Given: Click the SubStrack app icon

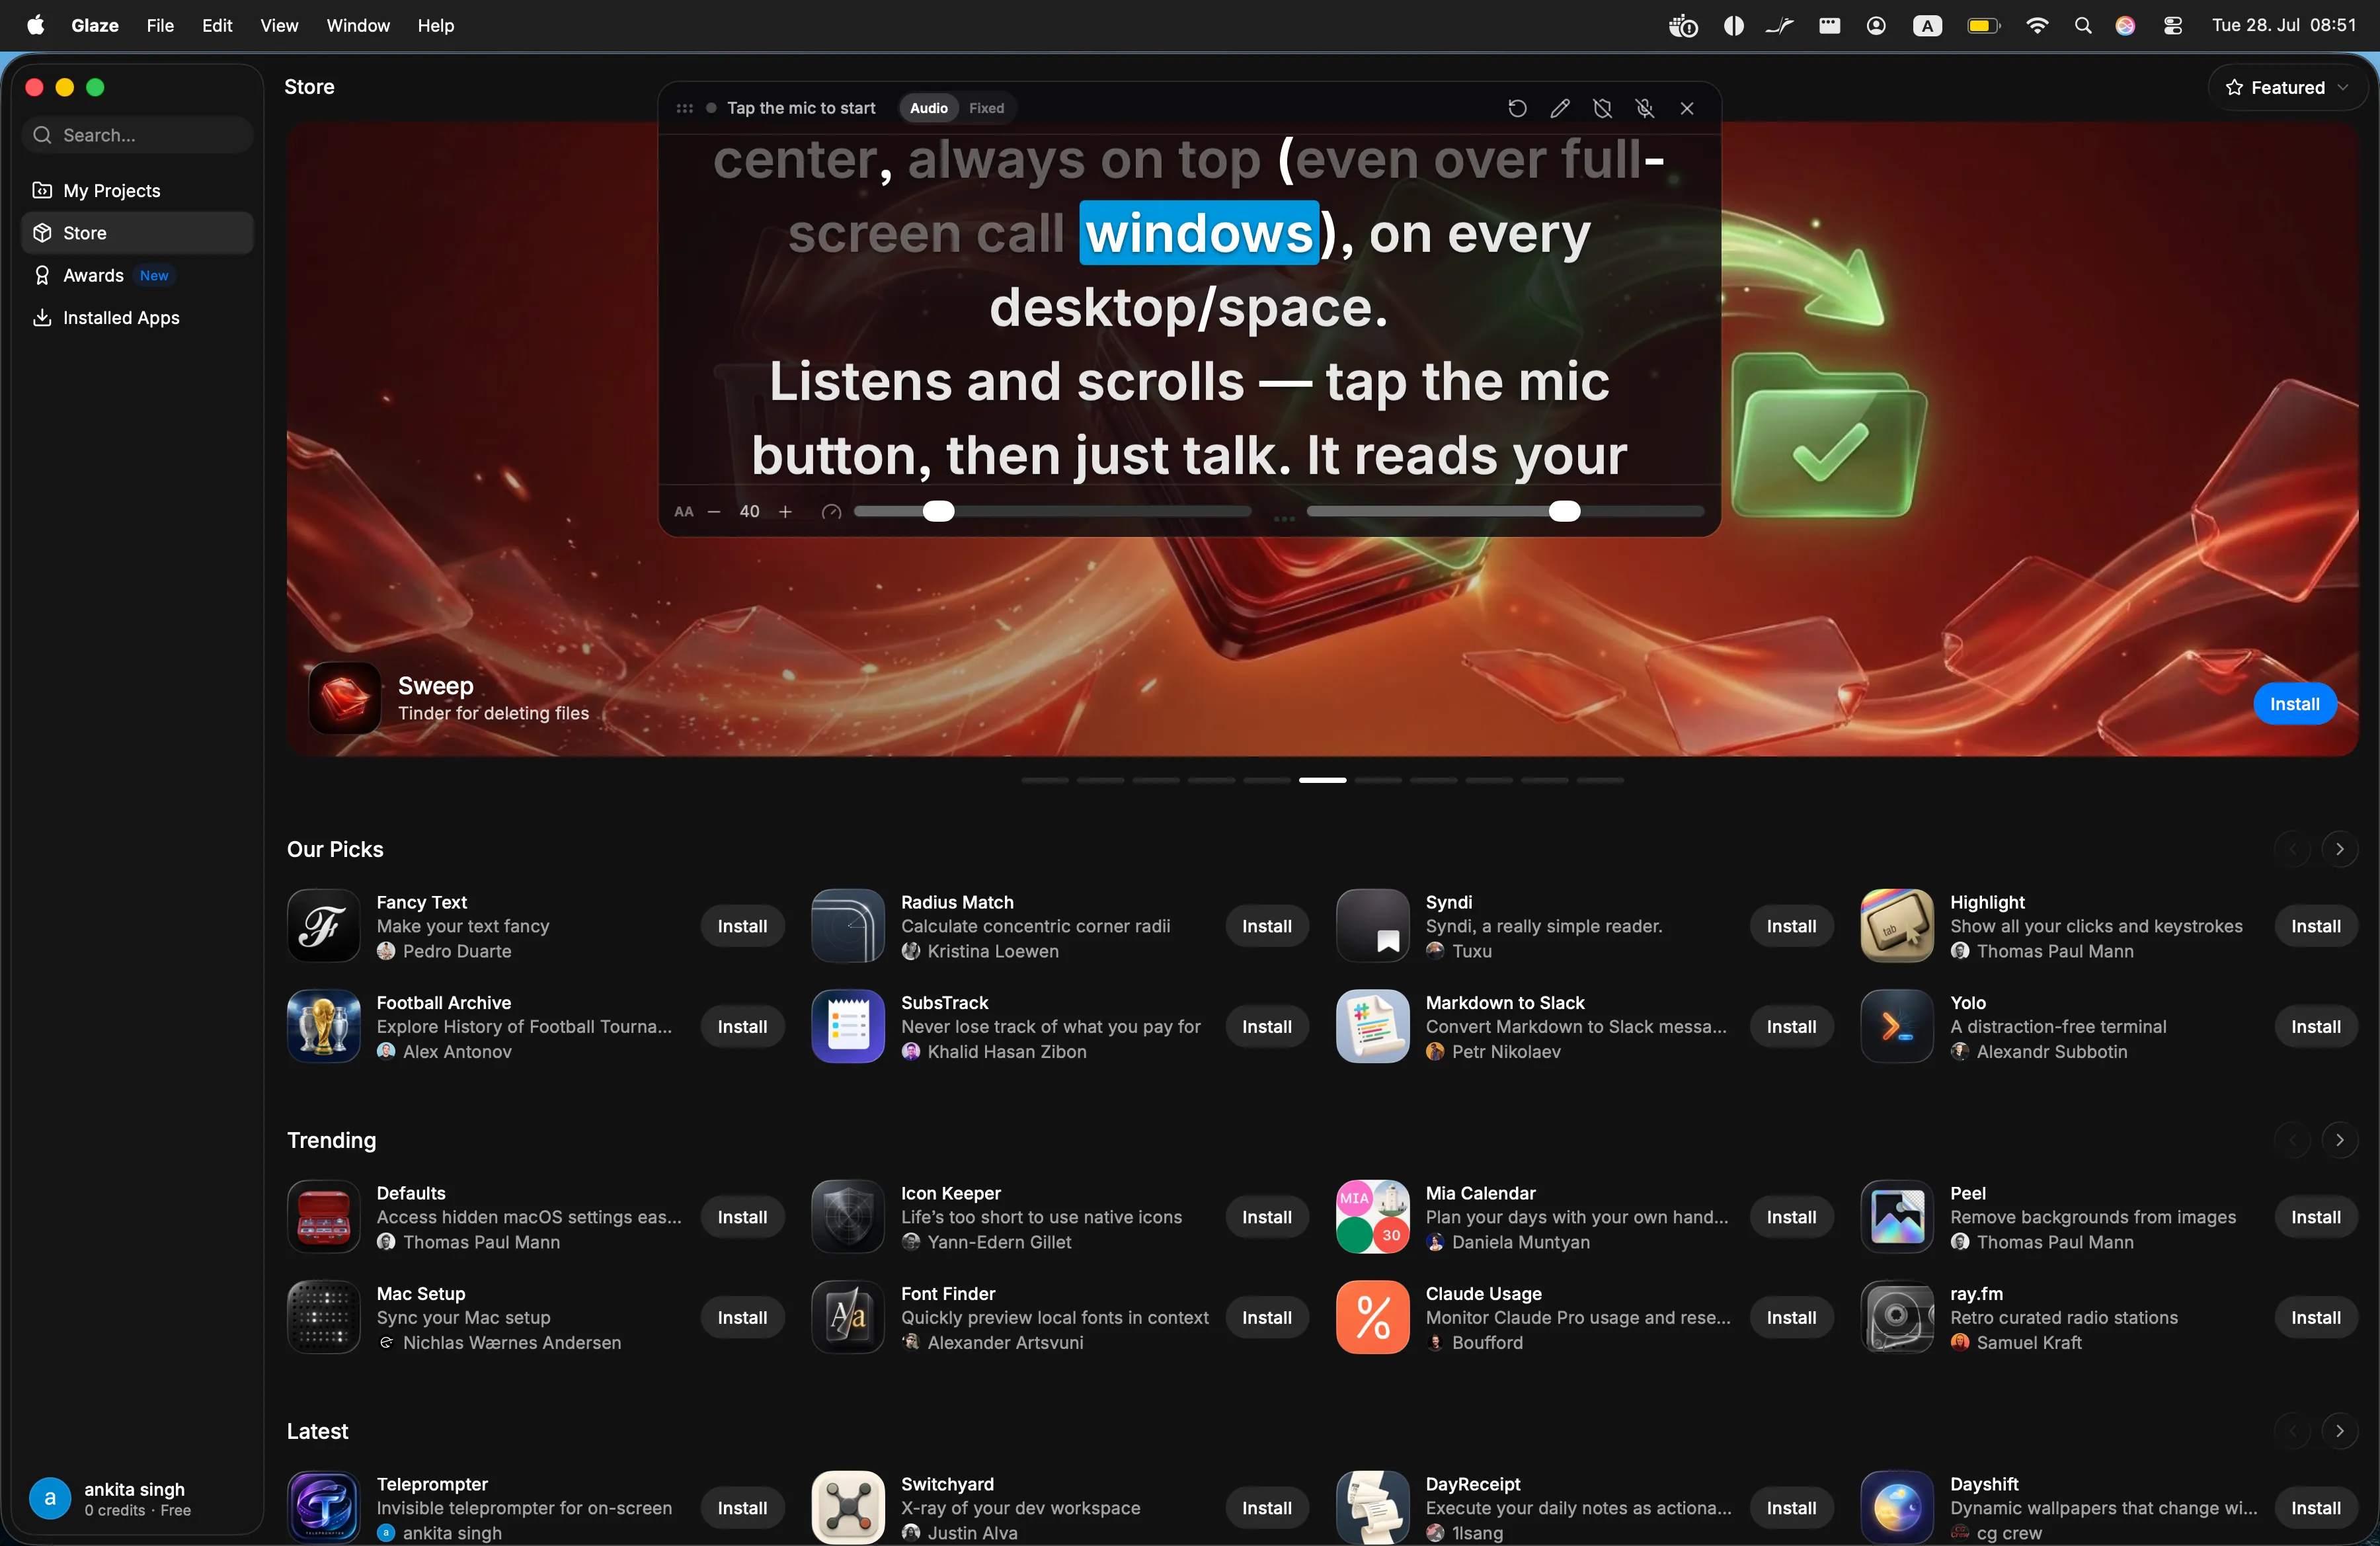Looking at the screenshot, I should (847, 1026).
